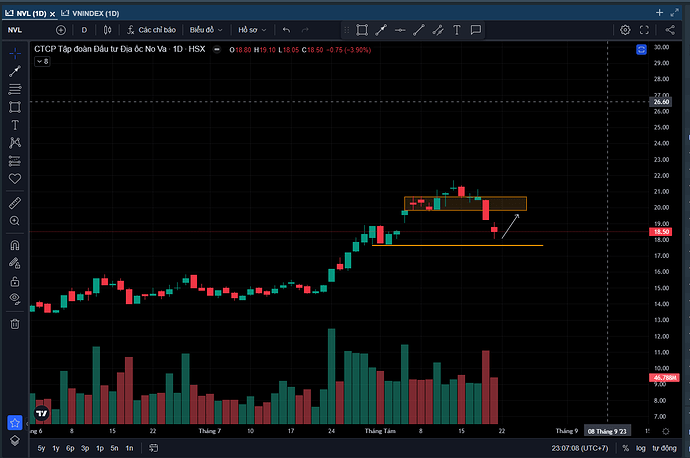The image size is (690, 458).
Task: Open chart settings gear
Action: point(625,30)
